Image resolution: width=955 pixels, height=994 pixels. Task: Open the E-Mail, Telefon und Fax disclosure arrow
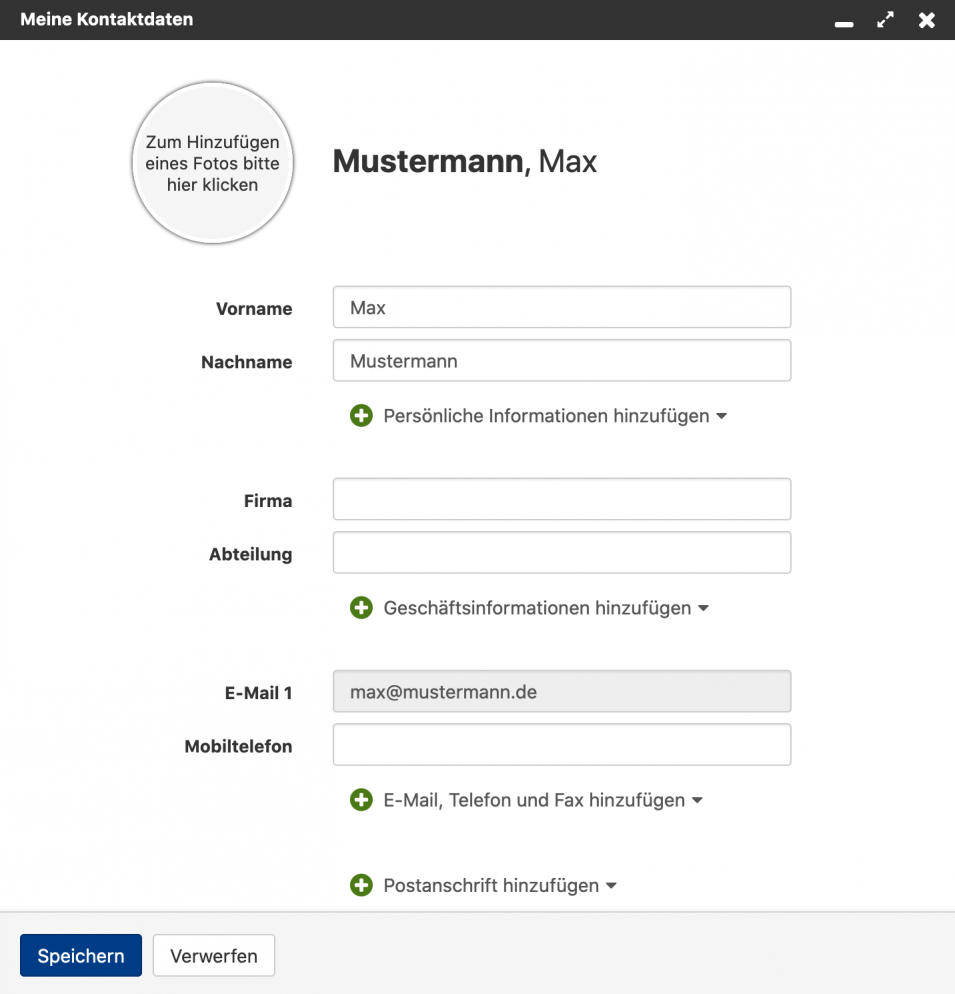tap(698, 800)
